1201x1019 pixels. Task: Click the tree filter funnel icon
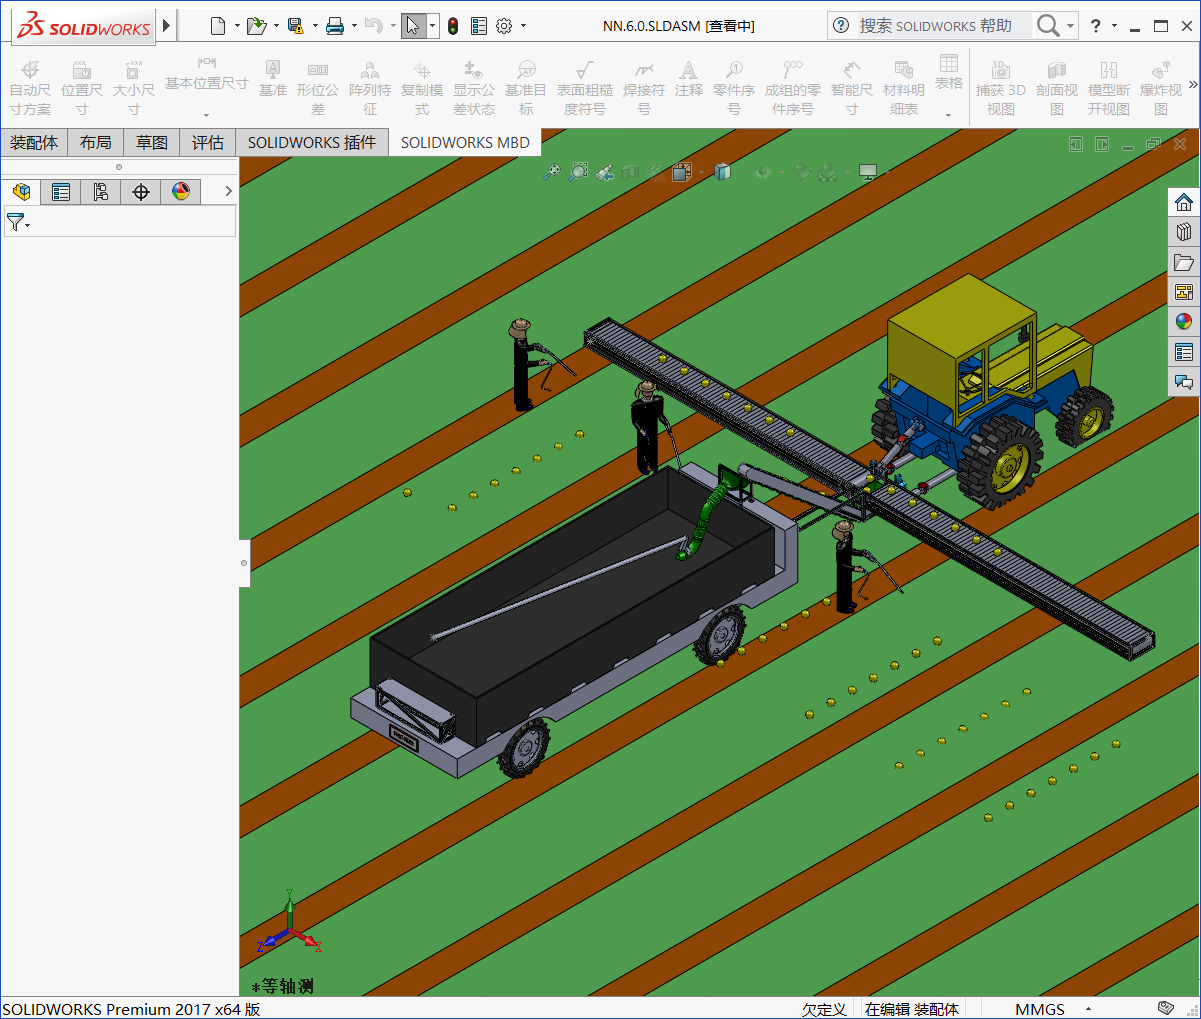(x=15, y=222)
